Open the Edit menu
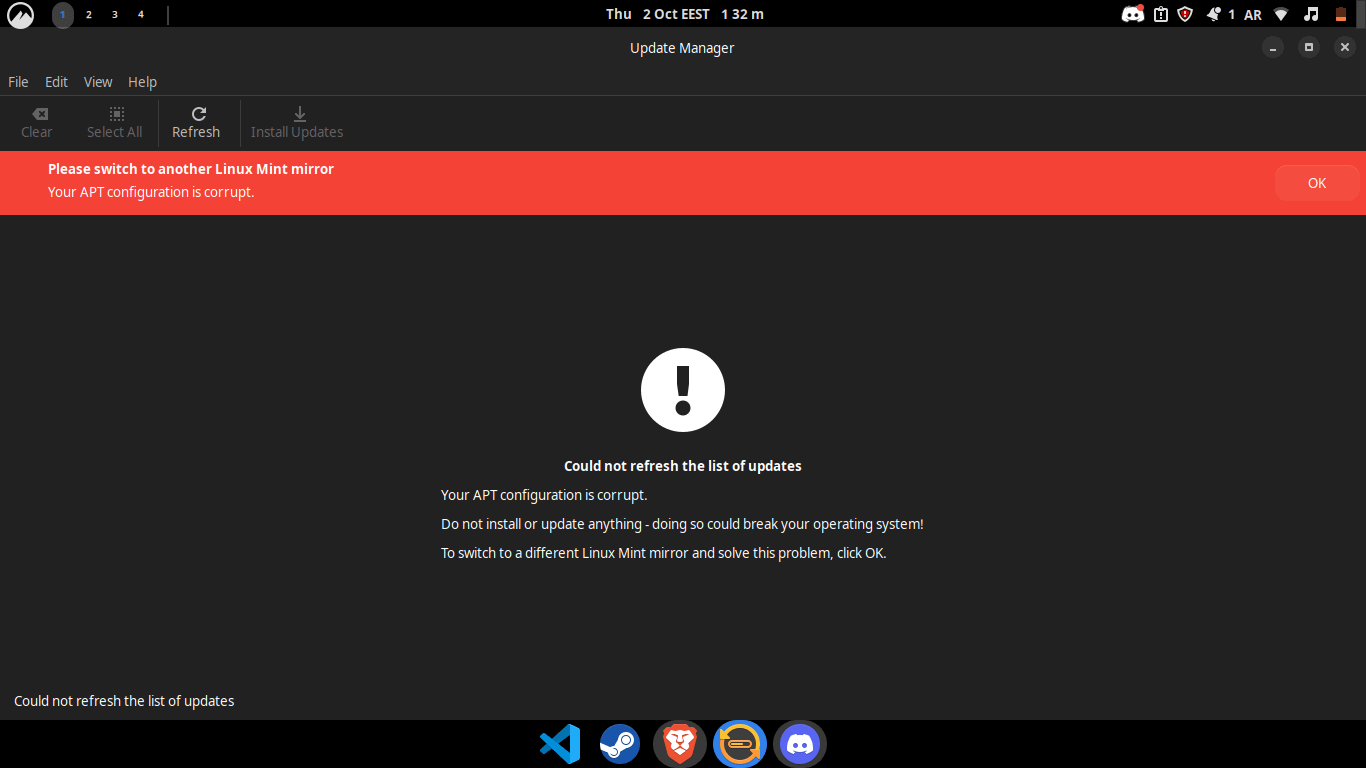 point(56,82)
